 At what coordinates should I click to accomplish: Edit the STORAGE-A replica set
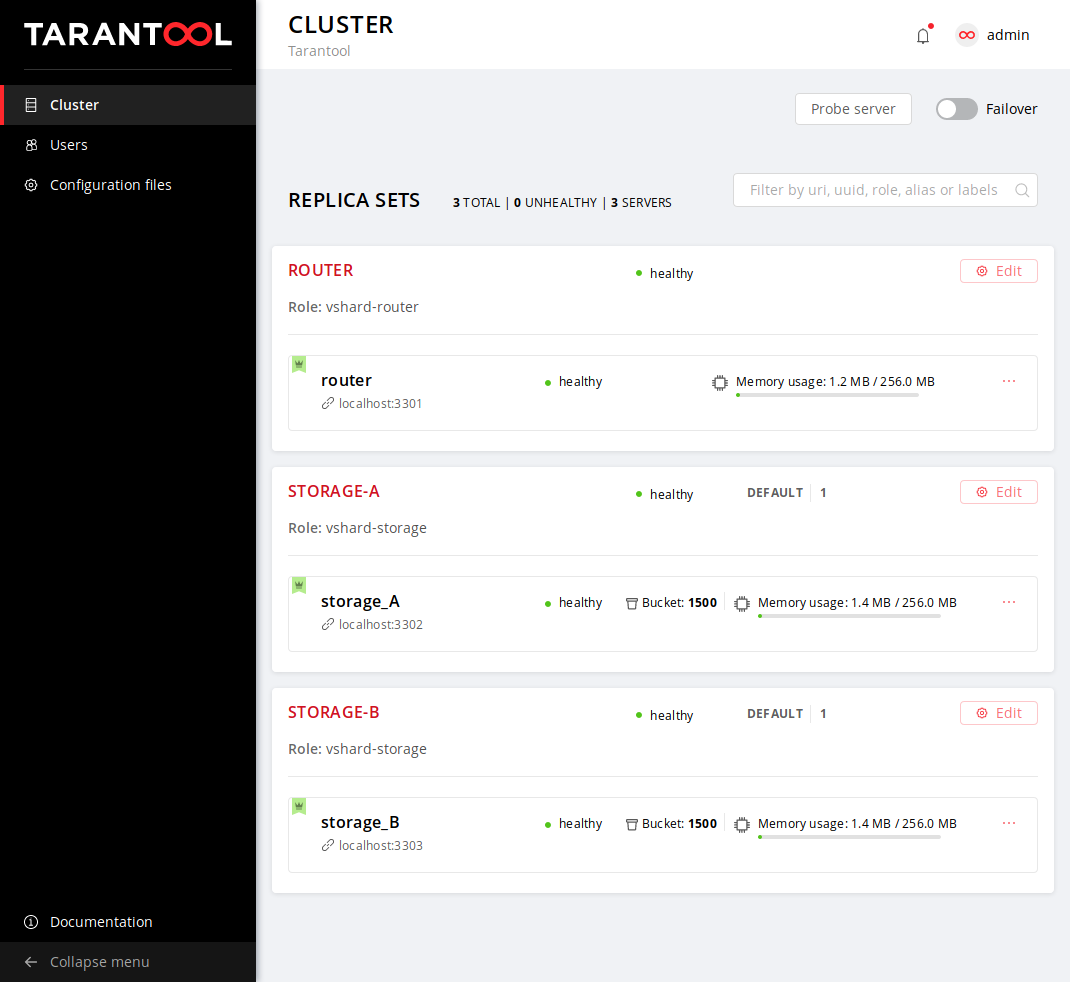point(998,492)
